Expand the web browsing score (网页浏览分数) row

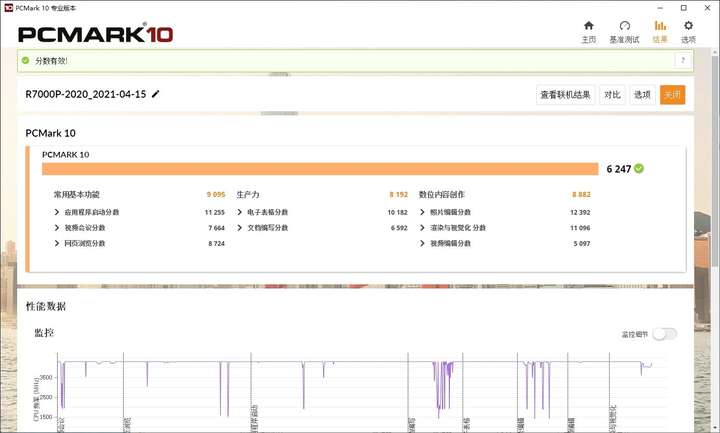[57, 243]
